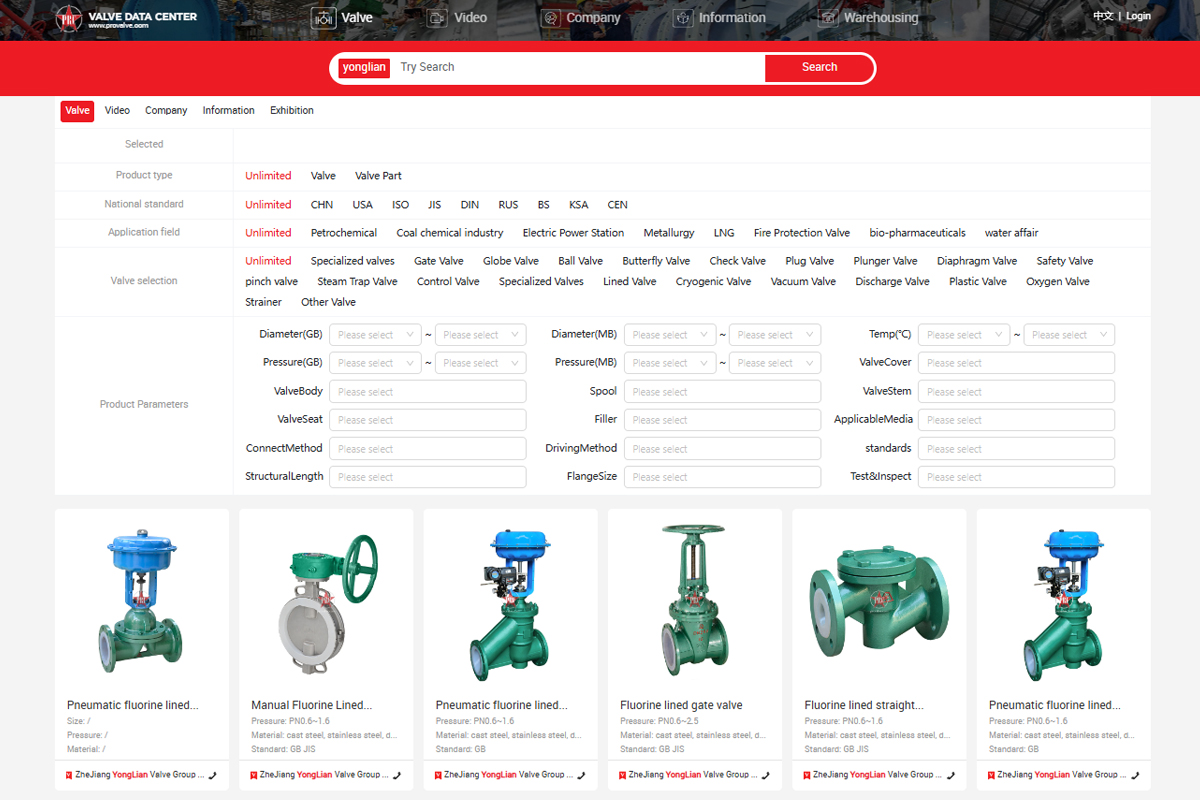
Task: Click the Video icon in top navigation
Action: pyautogui.click(x=437, y=18)
